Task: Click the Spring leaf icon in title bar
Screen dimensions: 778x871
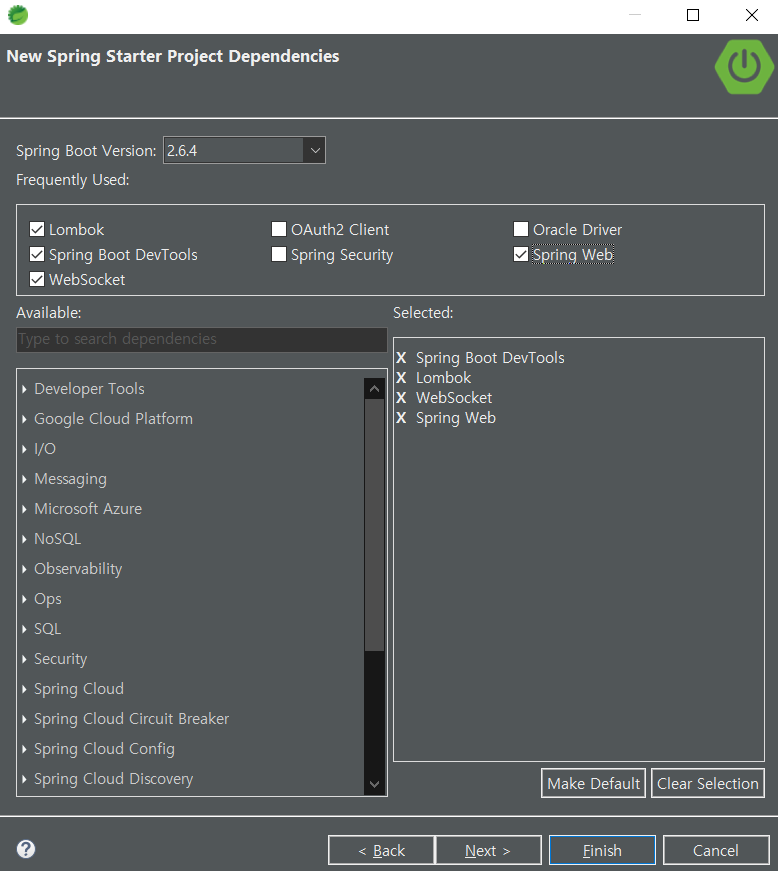Action: click(x=18, y=15)
